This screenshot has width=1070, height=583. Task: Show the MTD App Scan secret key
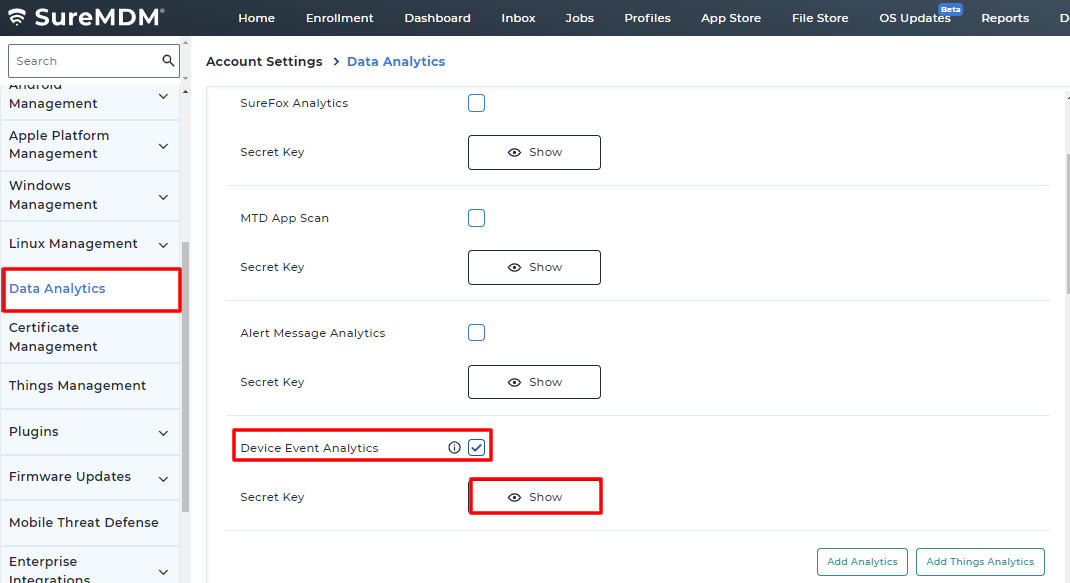pyautogui.click(x=534, y=268)
